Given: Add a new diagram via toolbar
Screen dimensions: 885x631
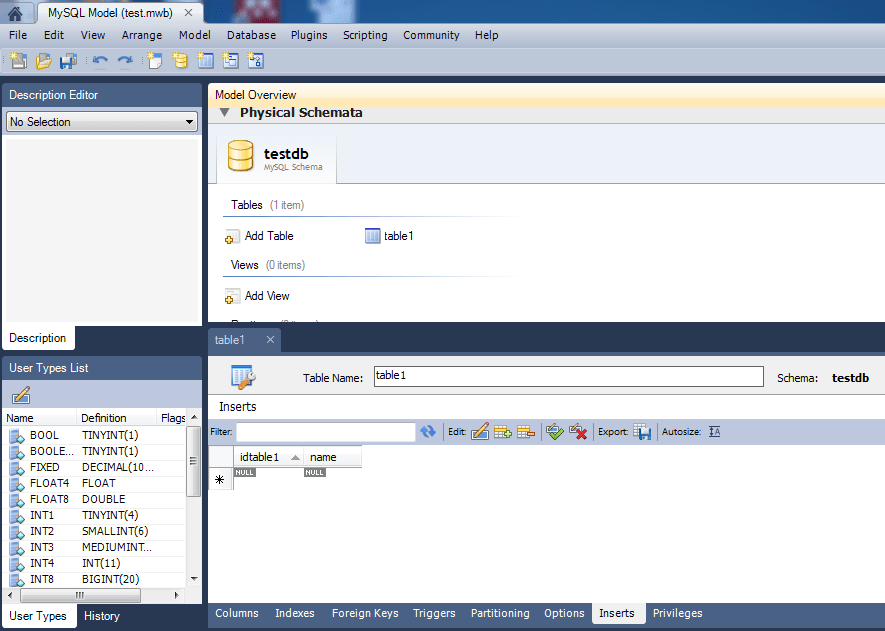Looking at the screenshot, I should tap(155, 60).
